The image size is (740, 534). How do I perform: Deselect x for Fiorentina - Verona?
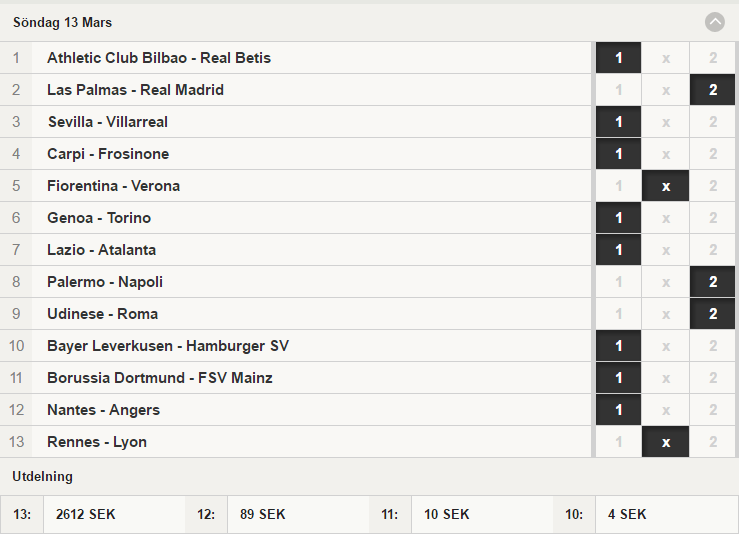(665, 186)
